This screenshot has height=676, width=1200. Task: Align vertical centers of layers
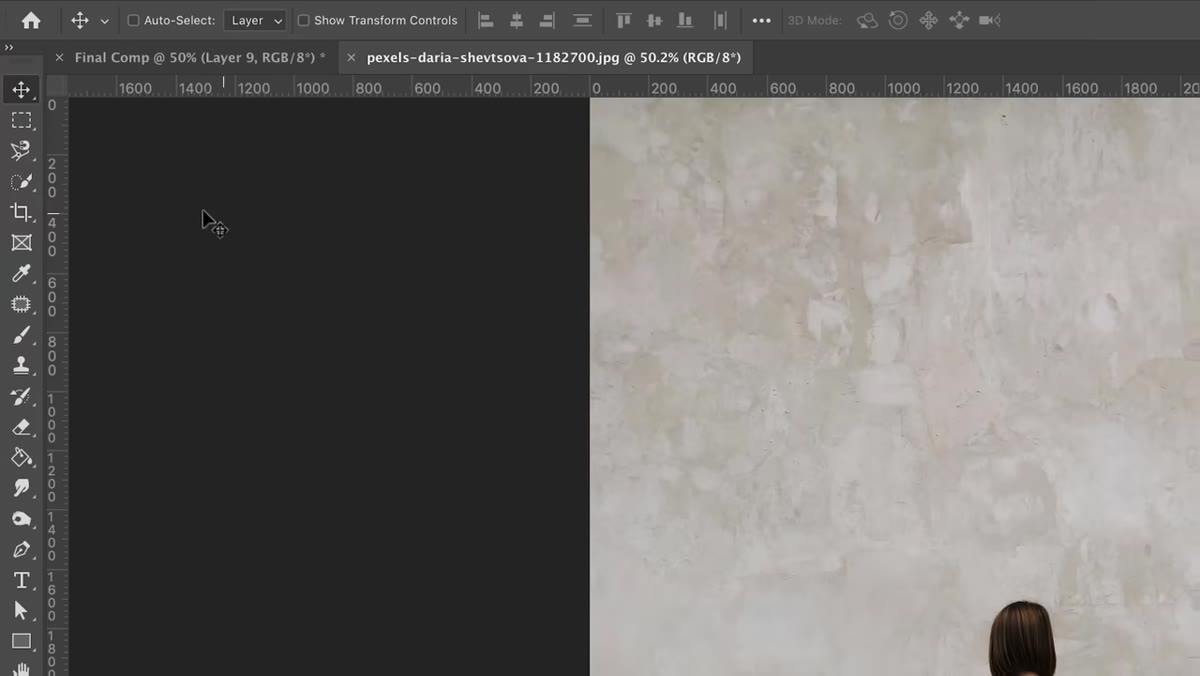(654, 20)
